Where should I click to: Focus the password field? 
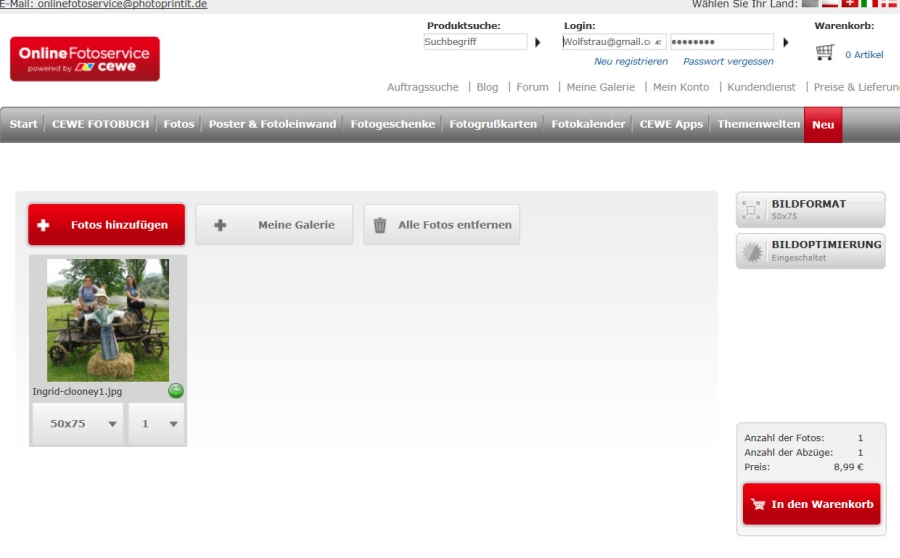click(722, 42)
